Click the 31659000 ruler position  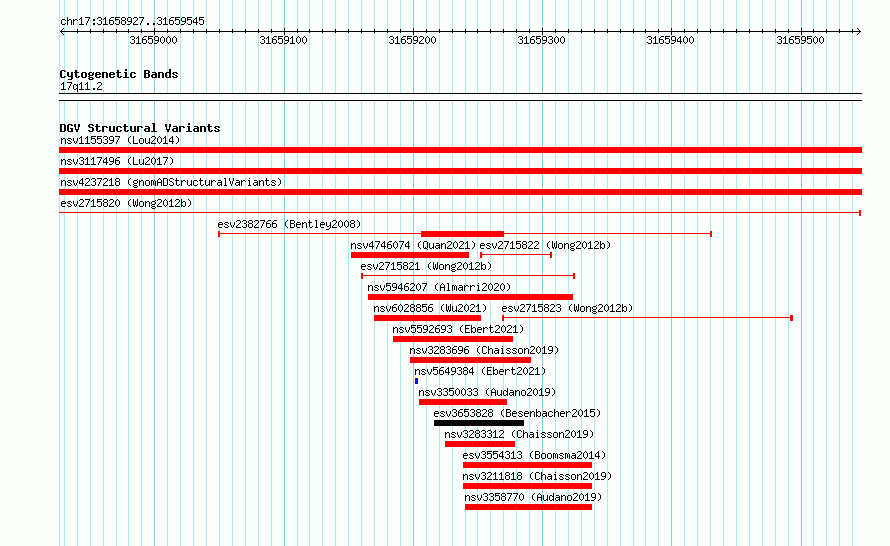pyautogui.click(x=153, y=40)
